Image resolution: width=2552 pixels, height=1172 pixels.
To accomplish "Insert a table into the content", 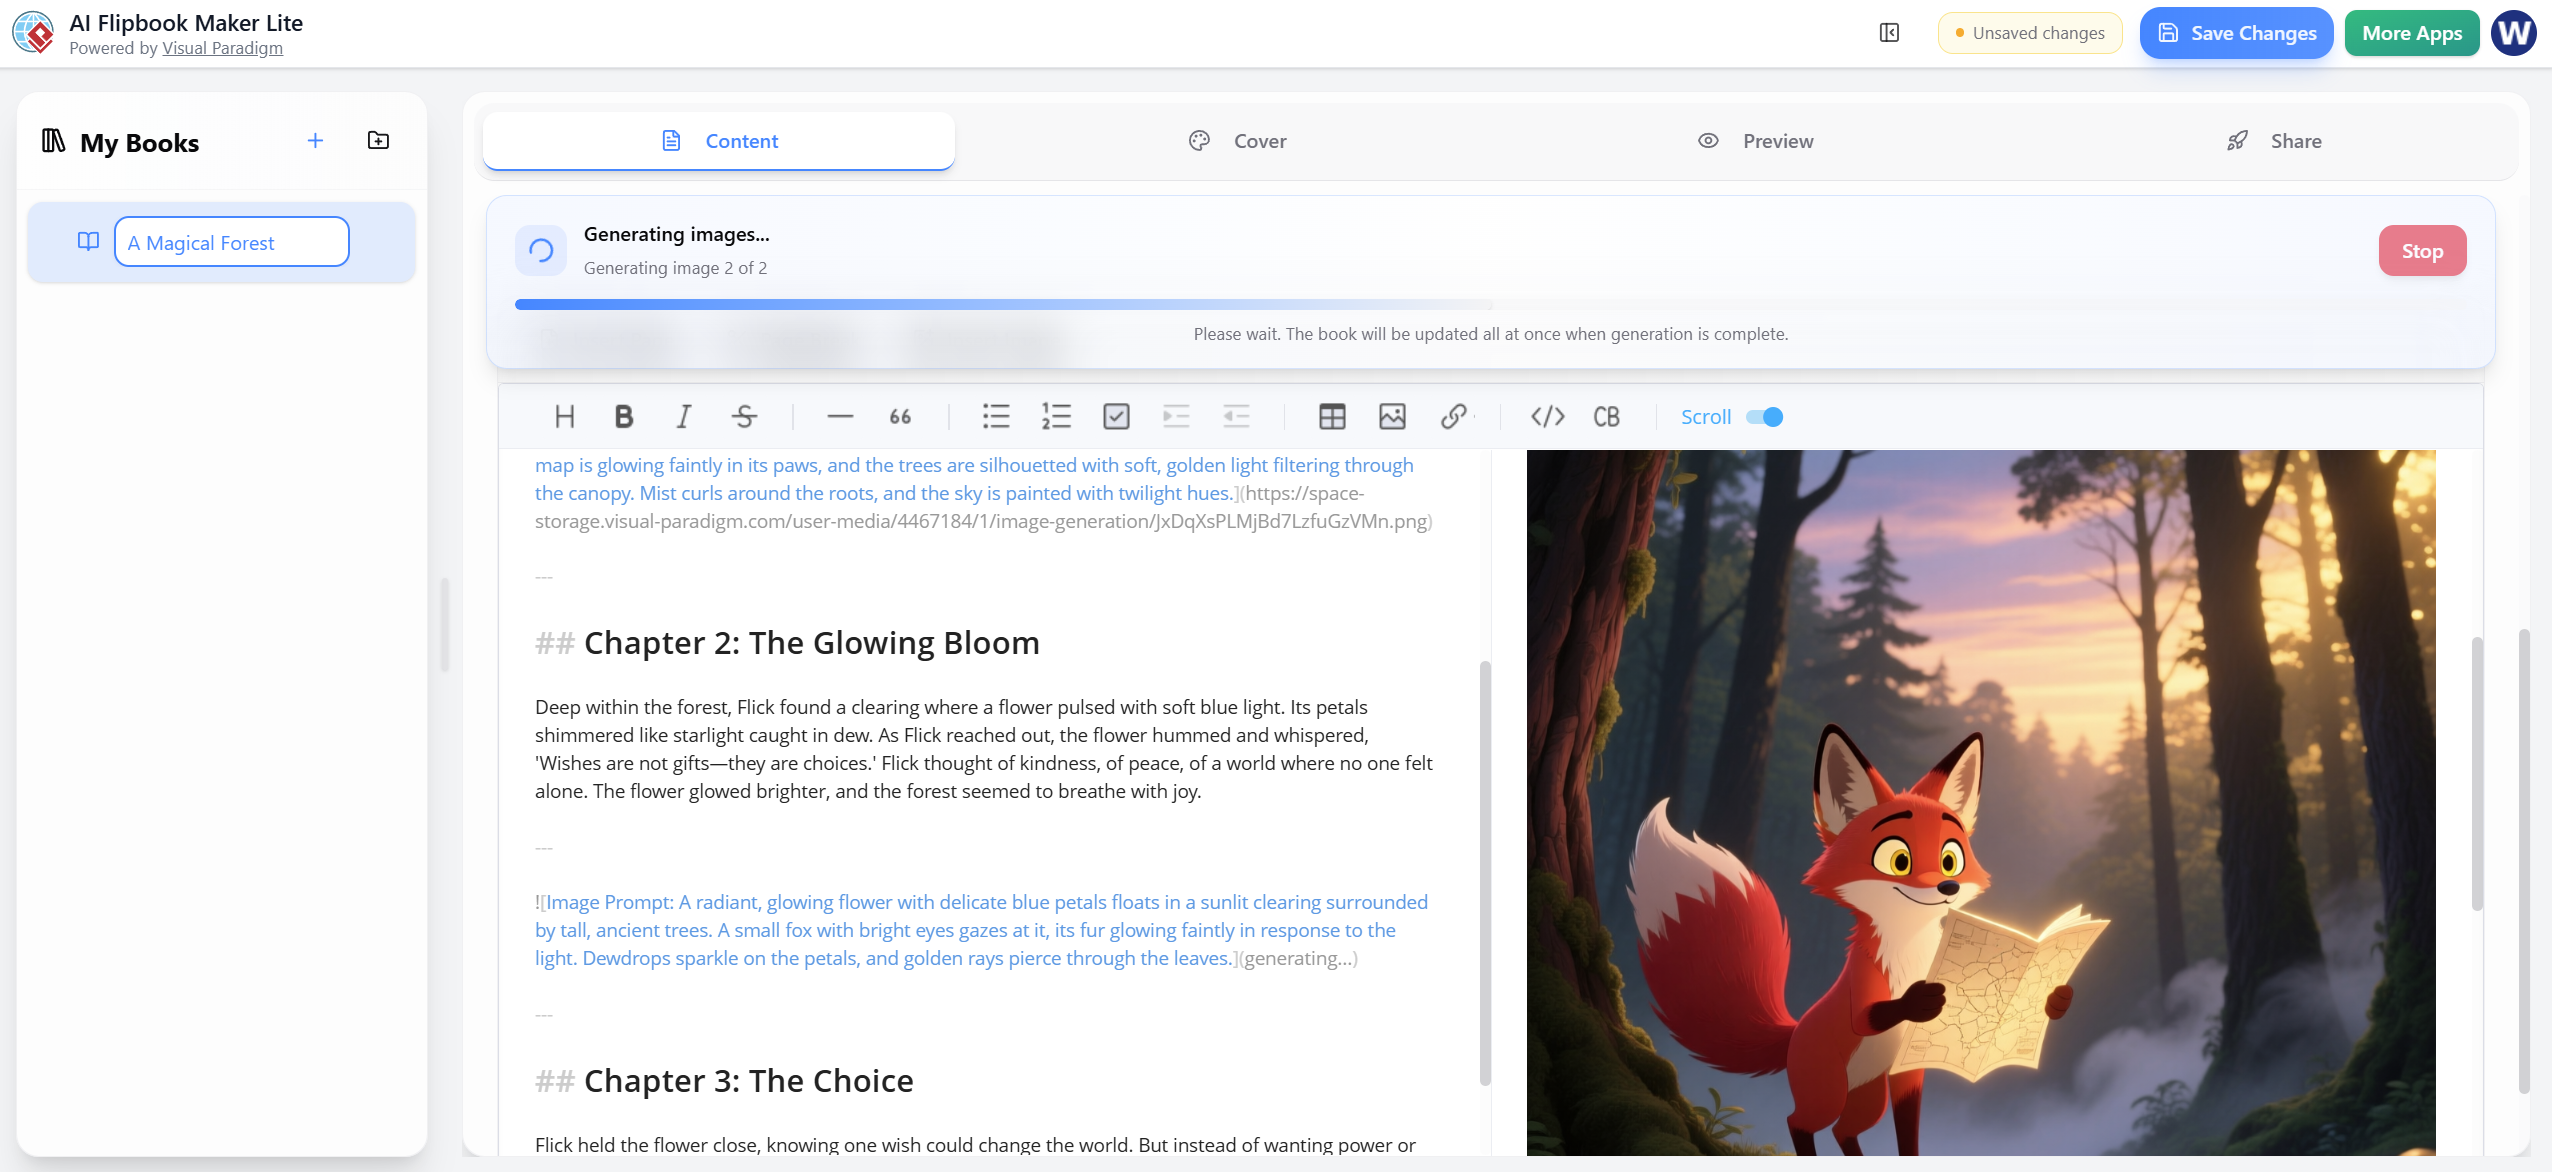I will (x=1334, y=416).
